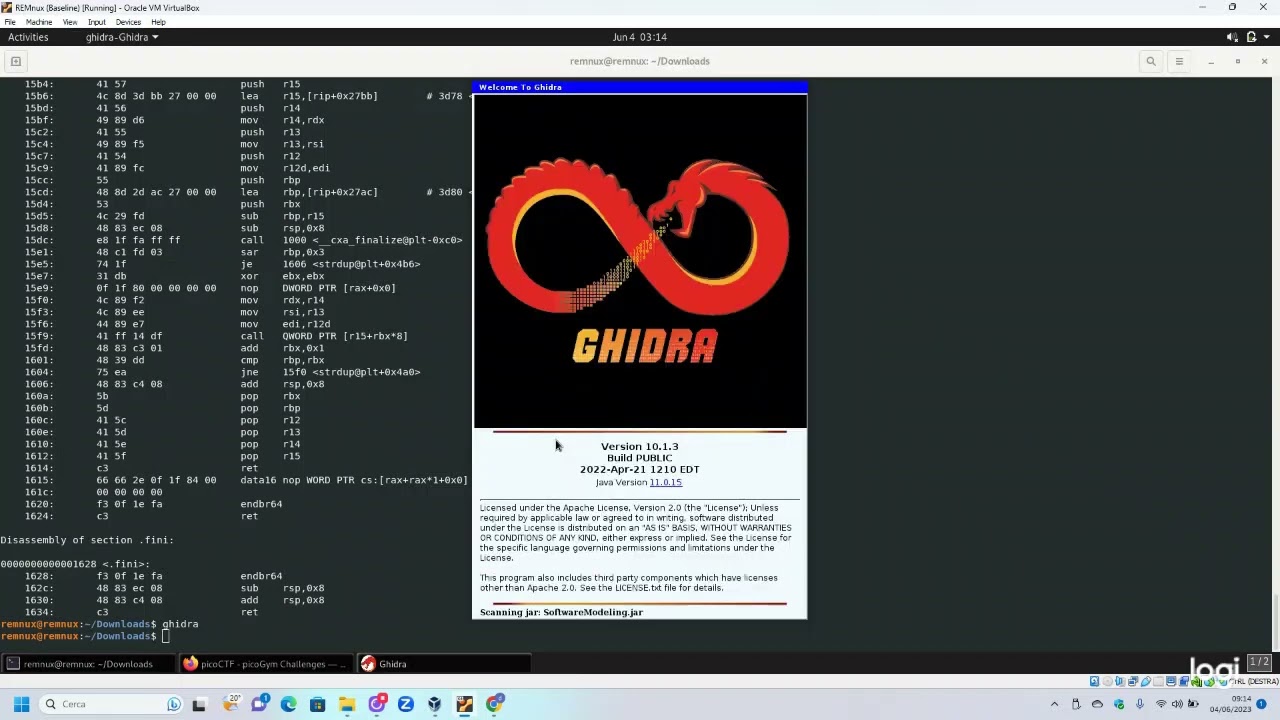The image size is (1280, 720).
Task: Click the terminal search magnifier icon
Action: 1151,61
